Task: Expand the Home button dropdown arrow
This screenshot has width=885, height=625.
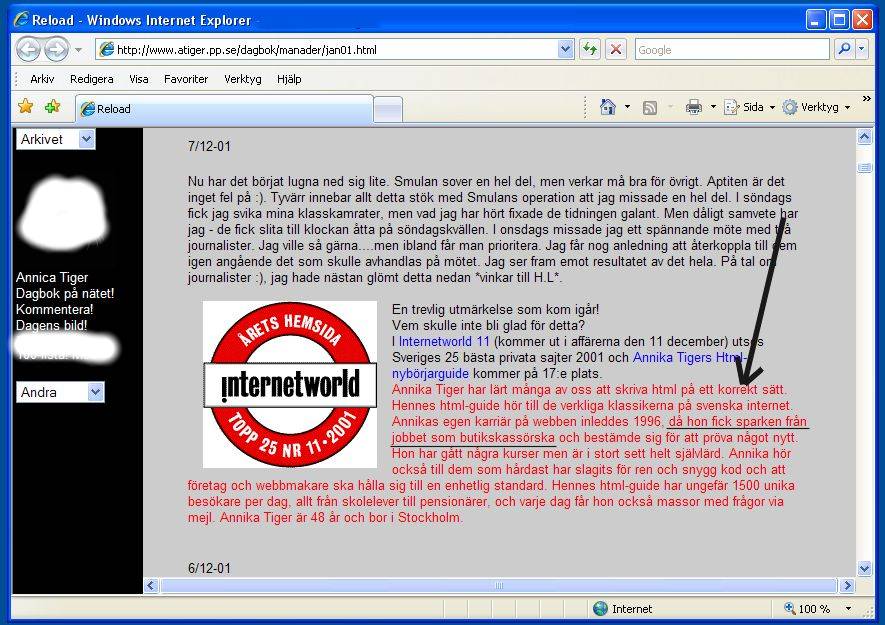Action: pos(627,107)
